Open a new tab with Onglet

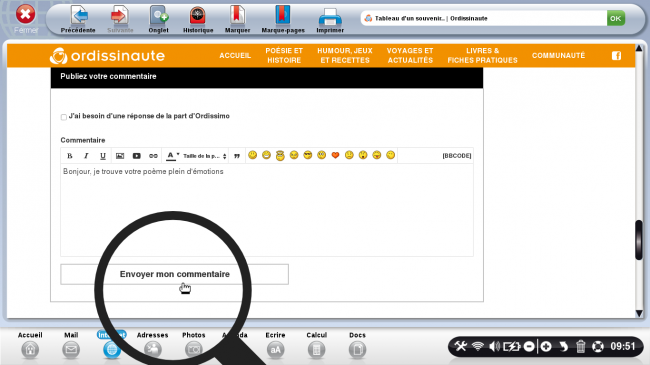point(158,19)
